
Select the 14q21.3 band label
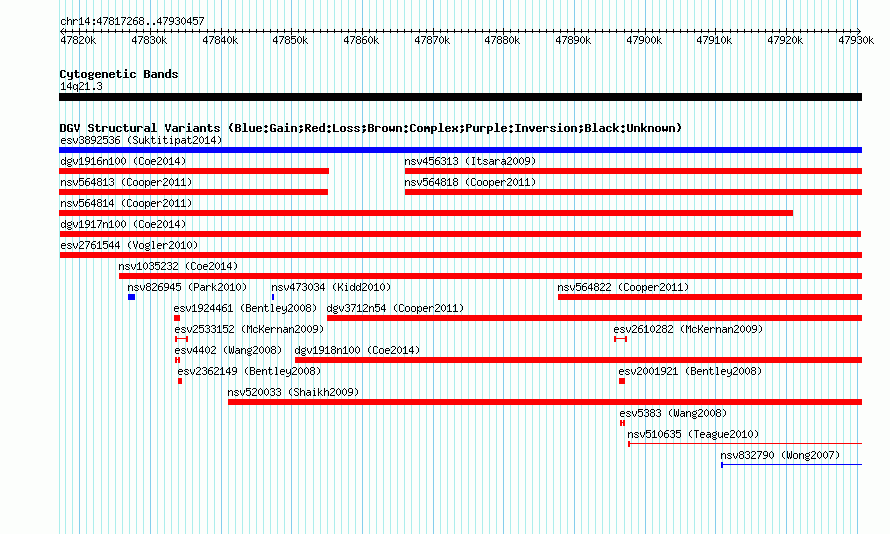(81, 86)
